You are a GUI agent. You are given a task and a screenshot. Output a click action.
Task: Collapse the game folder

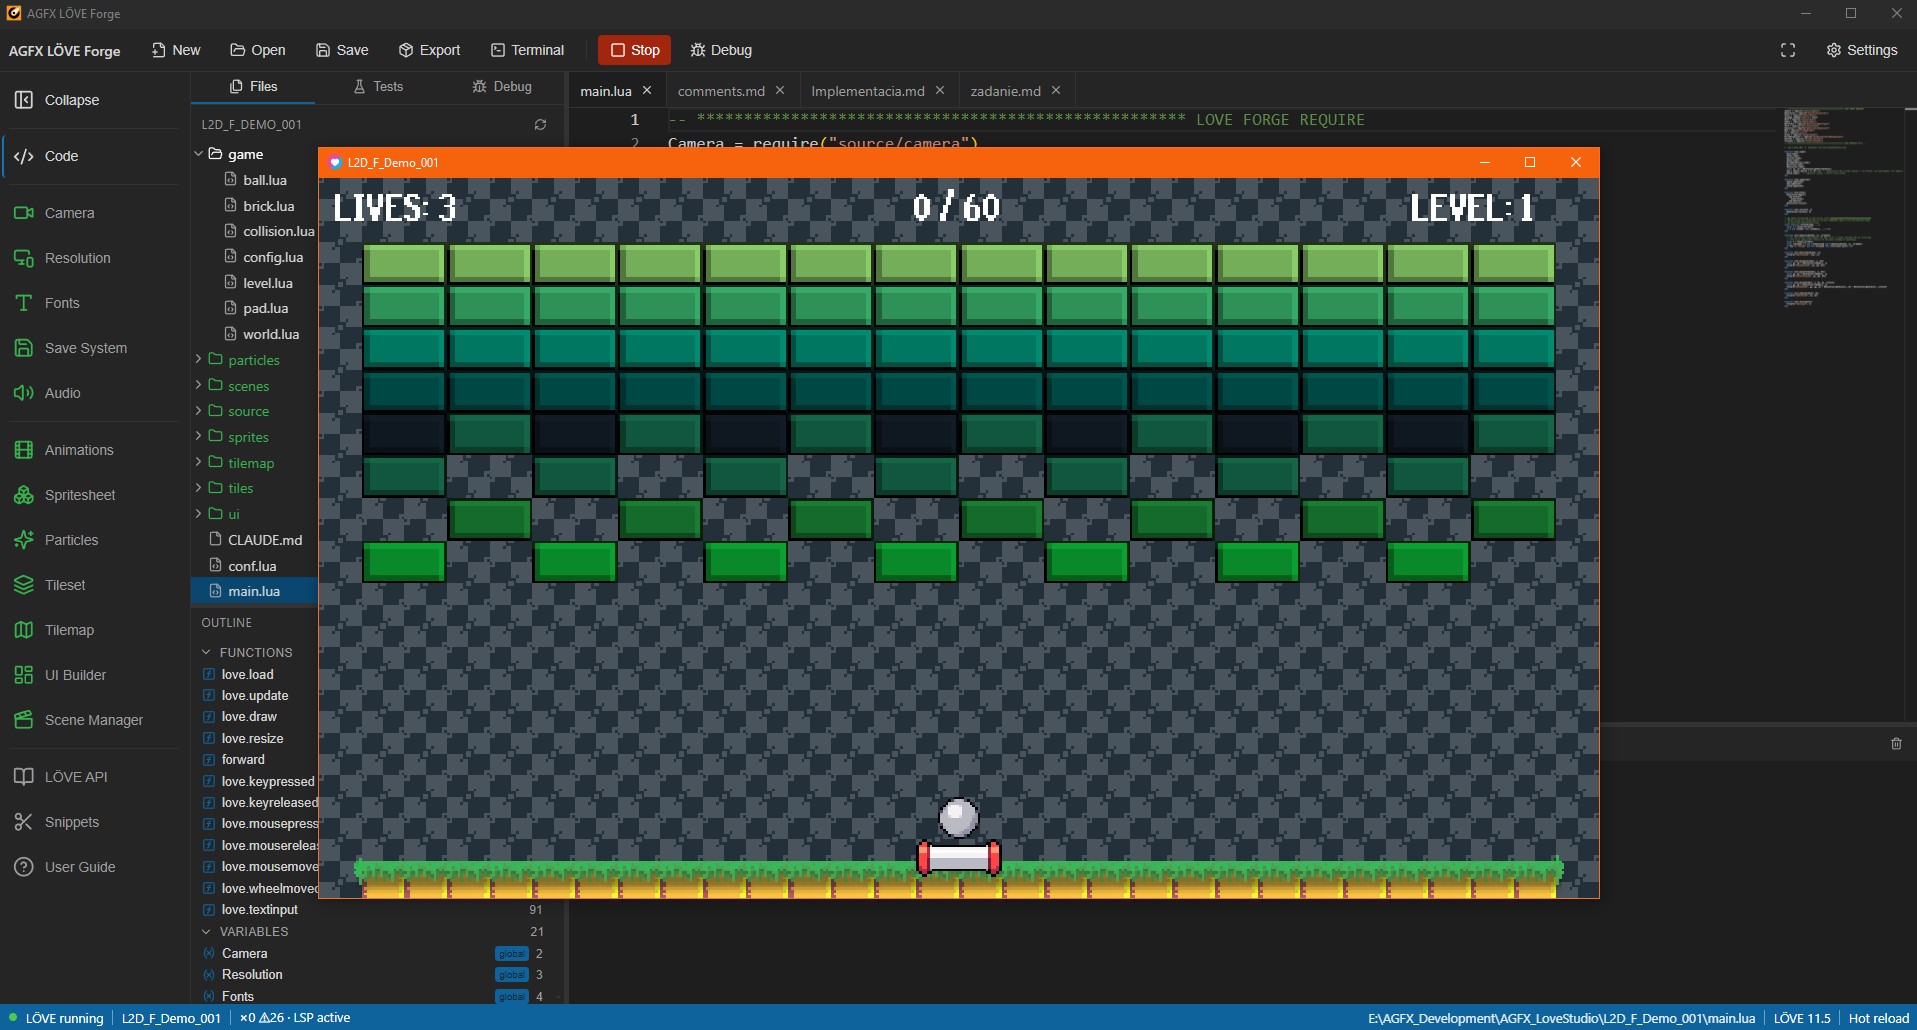click(x=199, y=154)
